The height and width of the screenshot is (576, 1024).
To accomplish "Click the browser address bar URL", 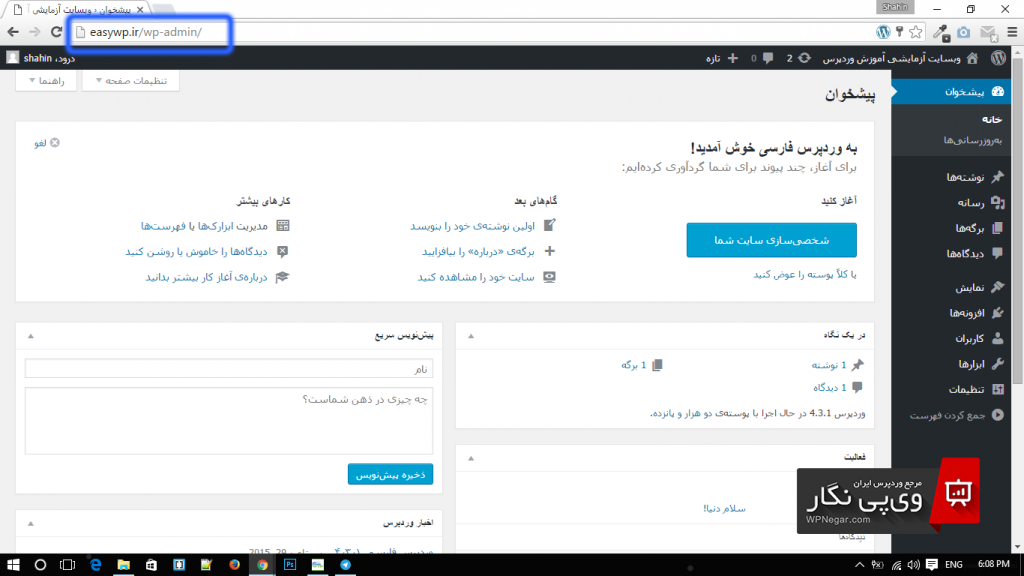I will [x=146, y=32].
